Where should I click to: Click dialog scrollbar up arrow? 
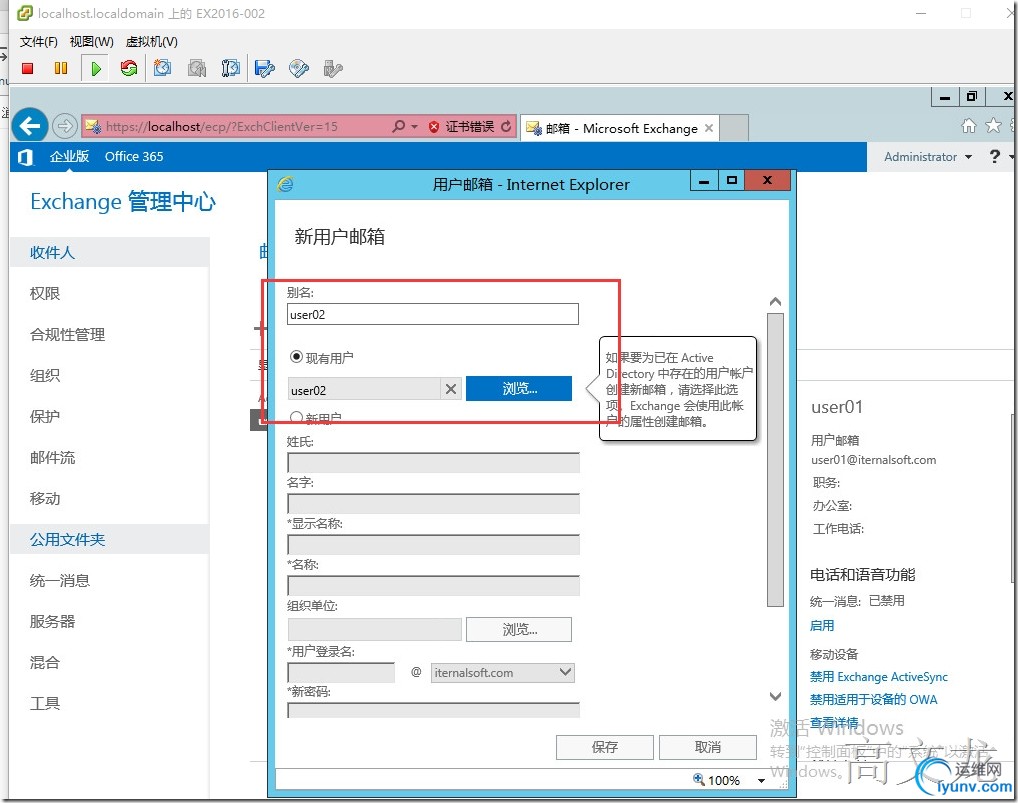[x=775, y=302]
